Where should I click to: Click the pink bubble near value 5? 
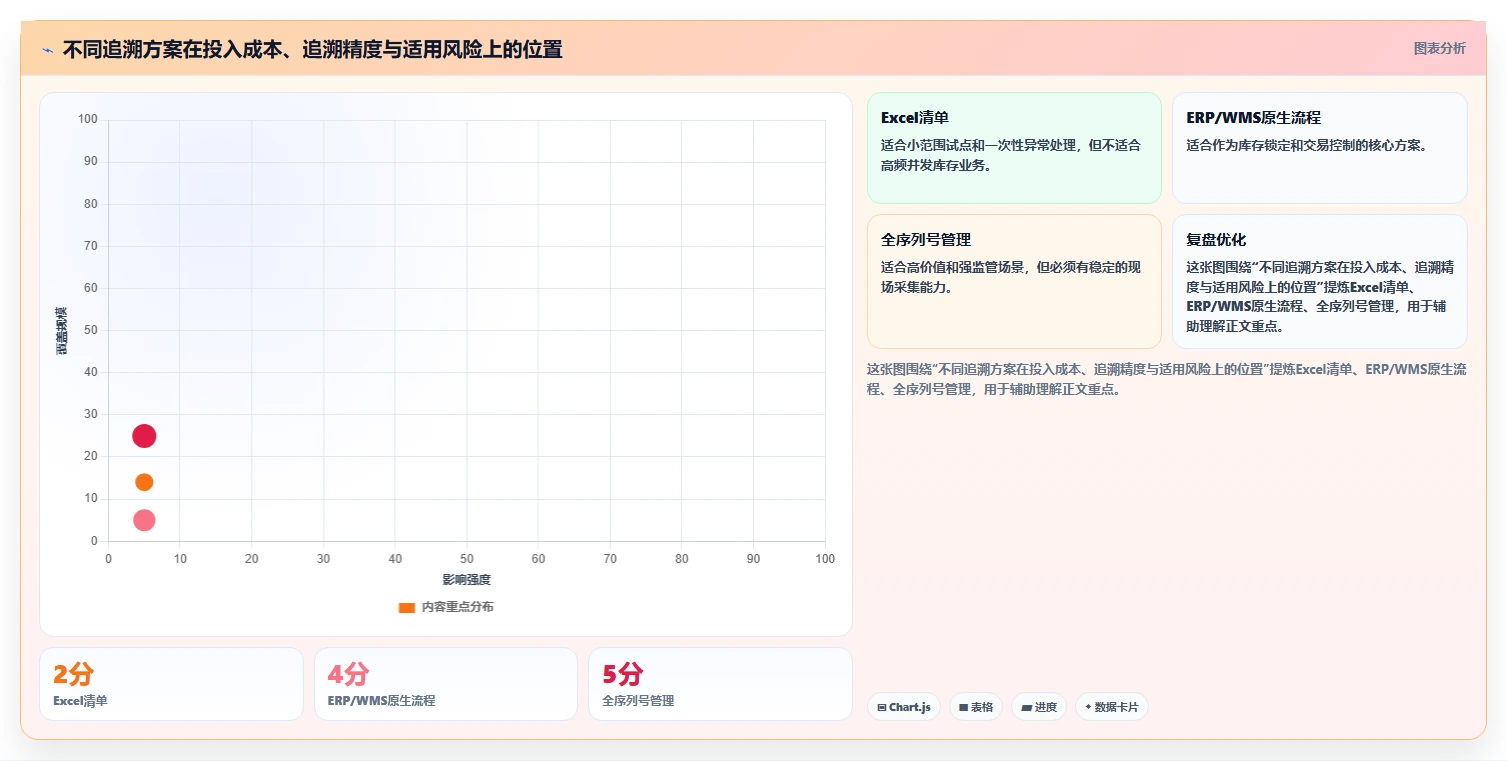144,520
